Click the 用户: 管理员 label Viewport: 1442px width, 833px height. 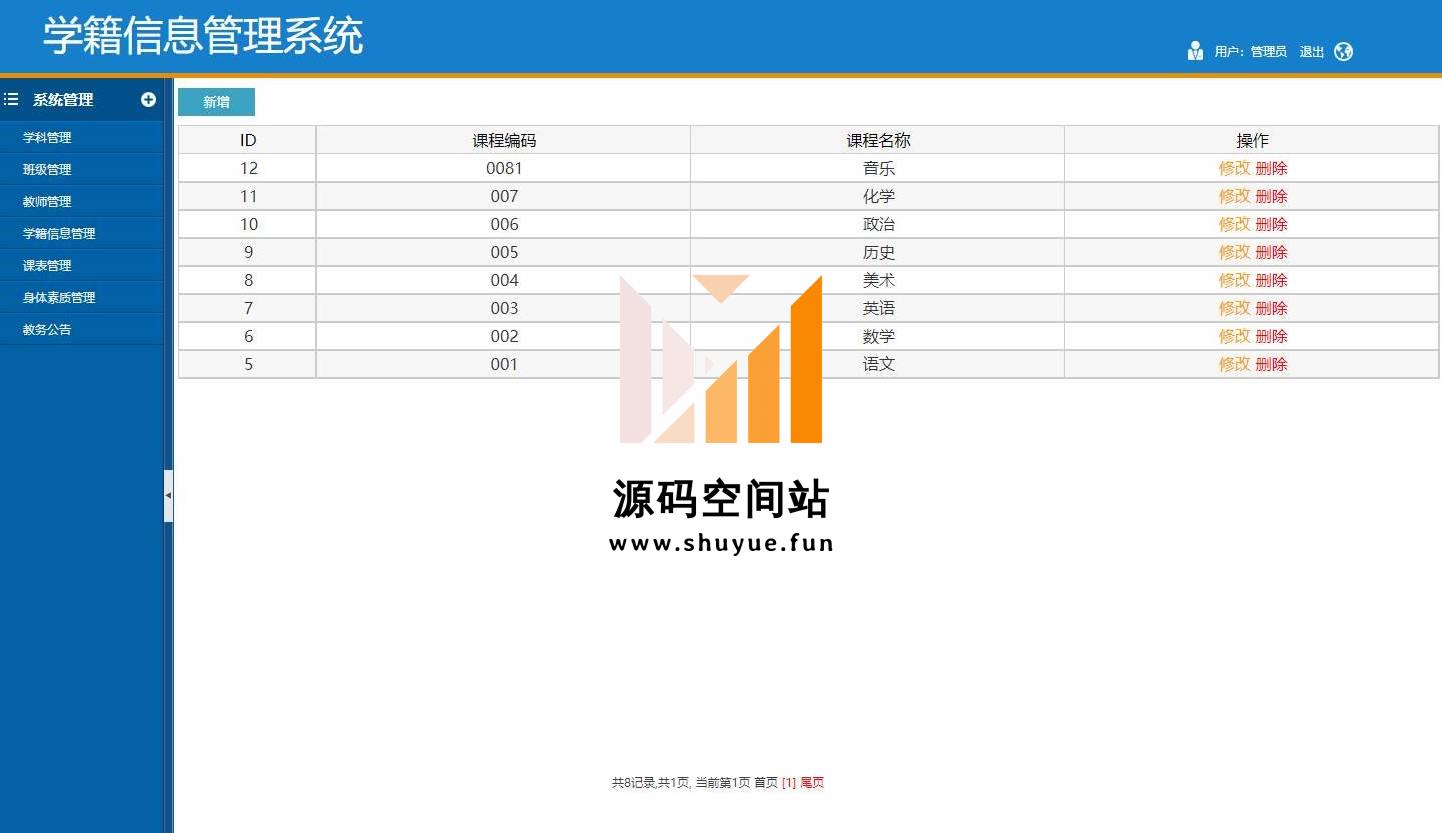[x=1250, y=52]
